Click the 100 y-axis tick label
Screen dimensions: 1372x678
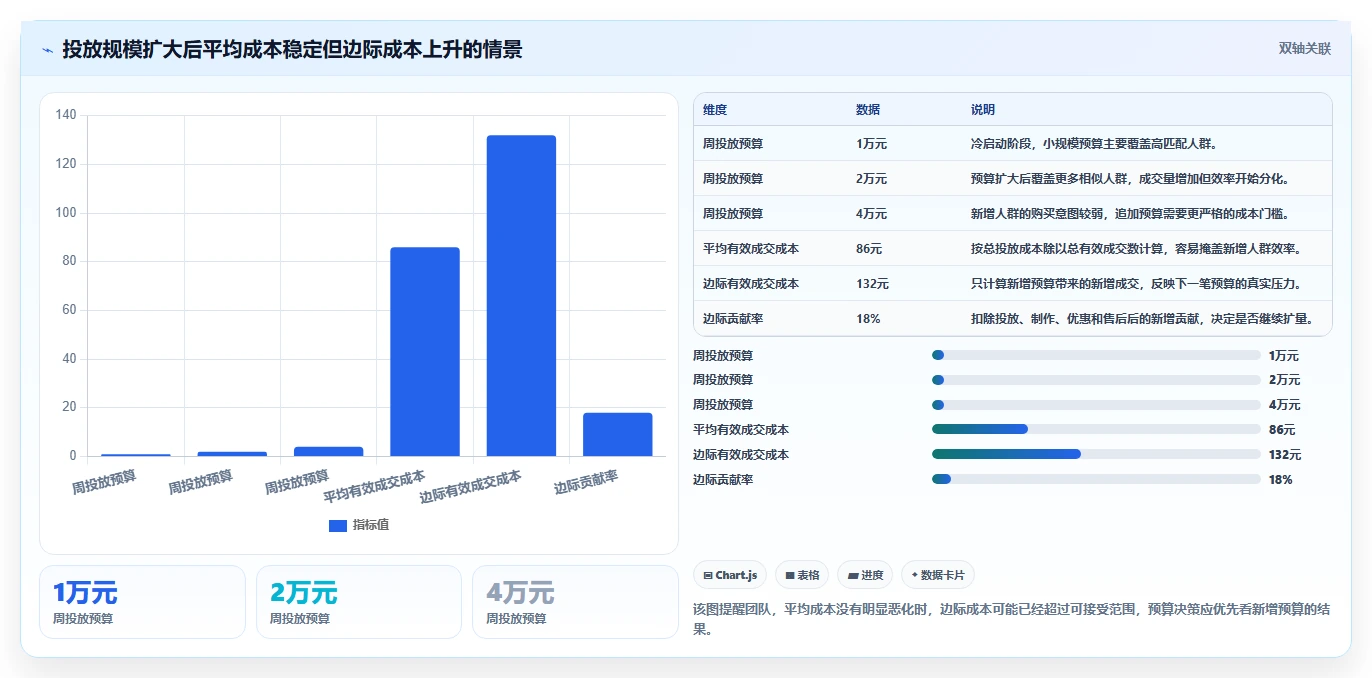(66, 213)
